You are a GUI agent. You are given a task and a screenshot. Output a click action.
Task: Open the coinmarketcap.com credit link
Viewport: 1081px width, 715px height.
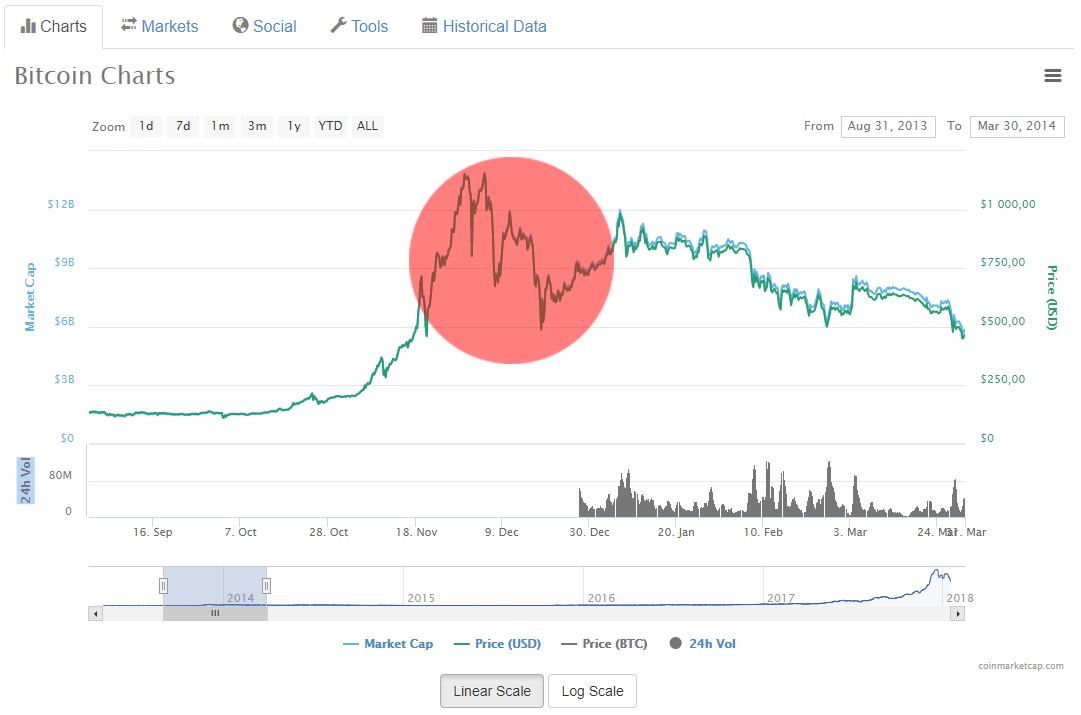click(x=1021, y=666)
